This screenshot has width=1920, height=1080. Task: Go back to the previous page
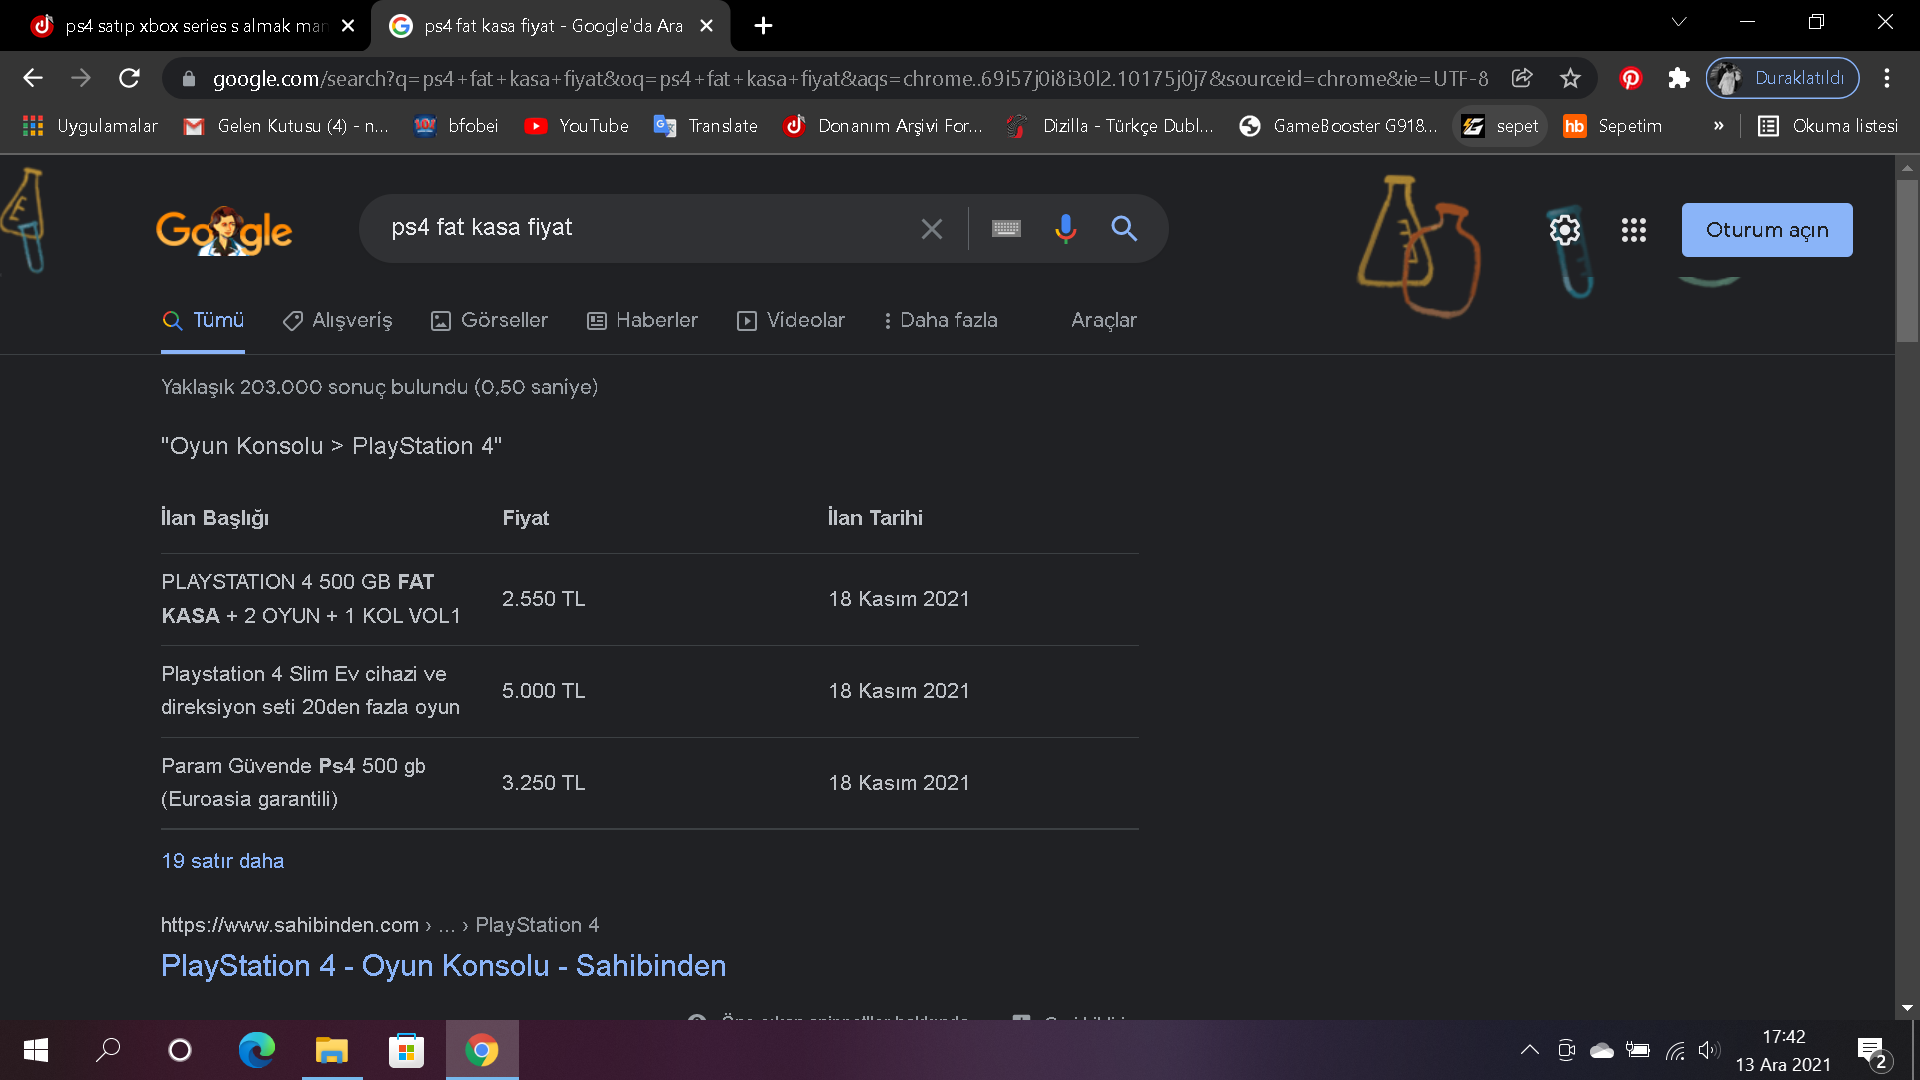(33, 78)
